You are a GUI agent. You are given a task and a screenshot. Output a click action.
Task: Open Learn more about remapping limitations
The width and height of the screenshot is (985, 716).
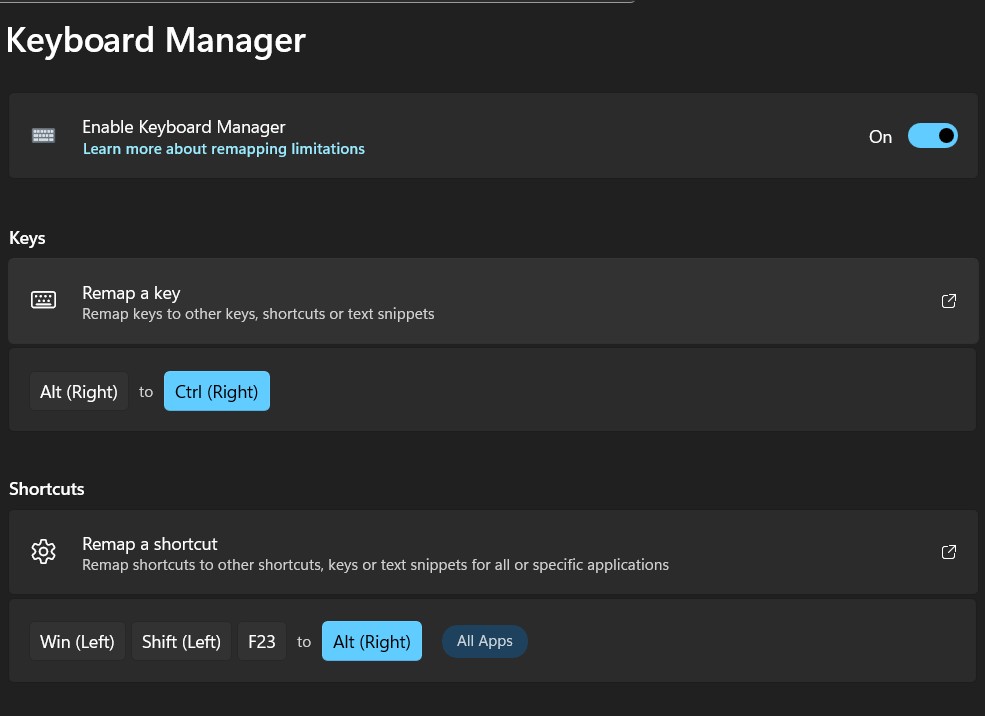[x=223, y=148]
